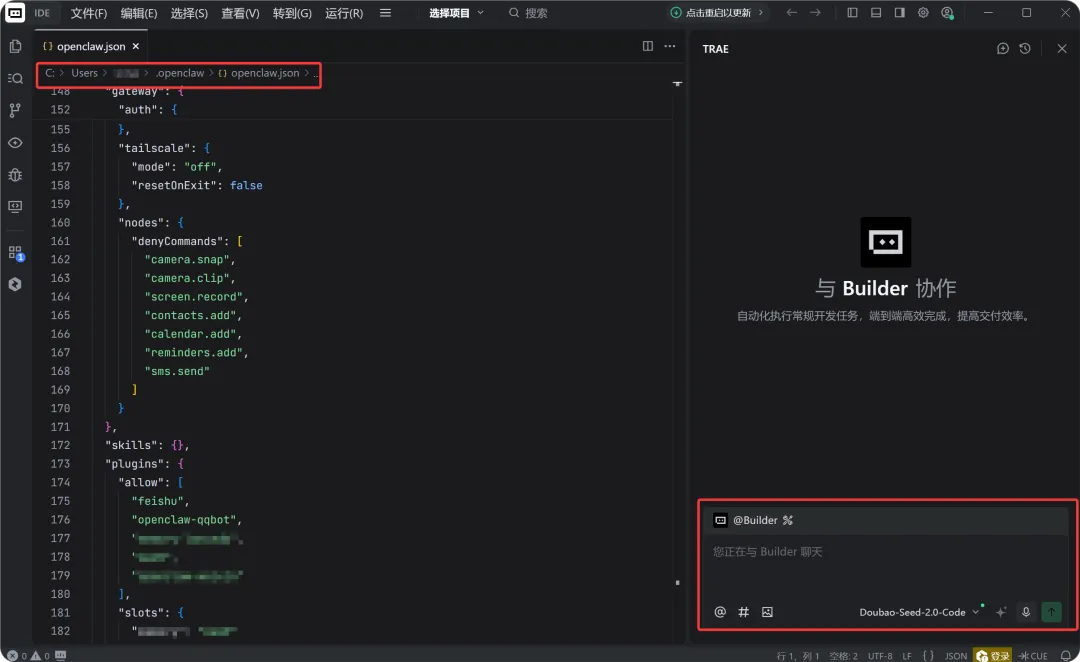Viewport: 1080px width, 662px height.
Task: Open the Extensions icon with badge
Action: pyautogui.click(x=16, y=253)
